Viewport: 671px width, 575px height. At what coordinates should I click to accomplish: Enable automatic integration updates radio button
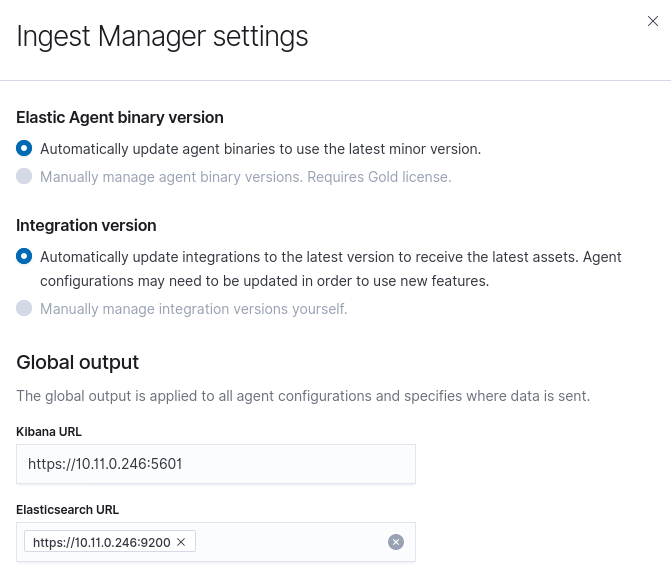point(24,257)
